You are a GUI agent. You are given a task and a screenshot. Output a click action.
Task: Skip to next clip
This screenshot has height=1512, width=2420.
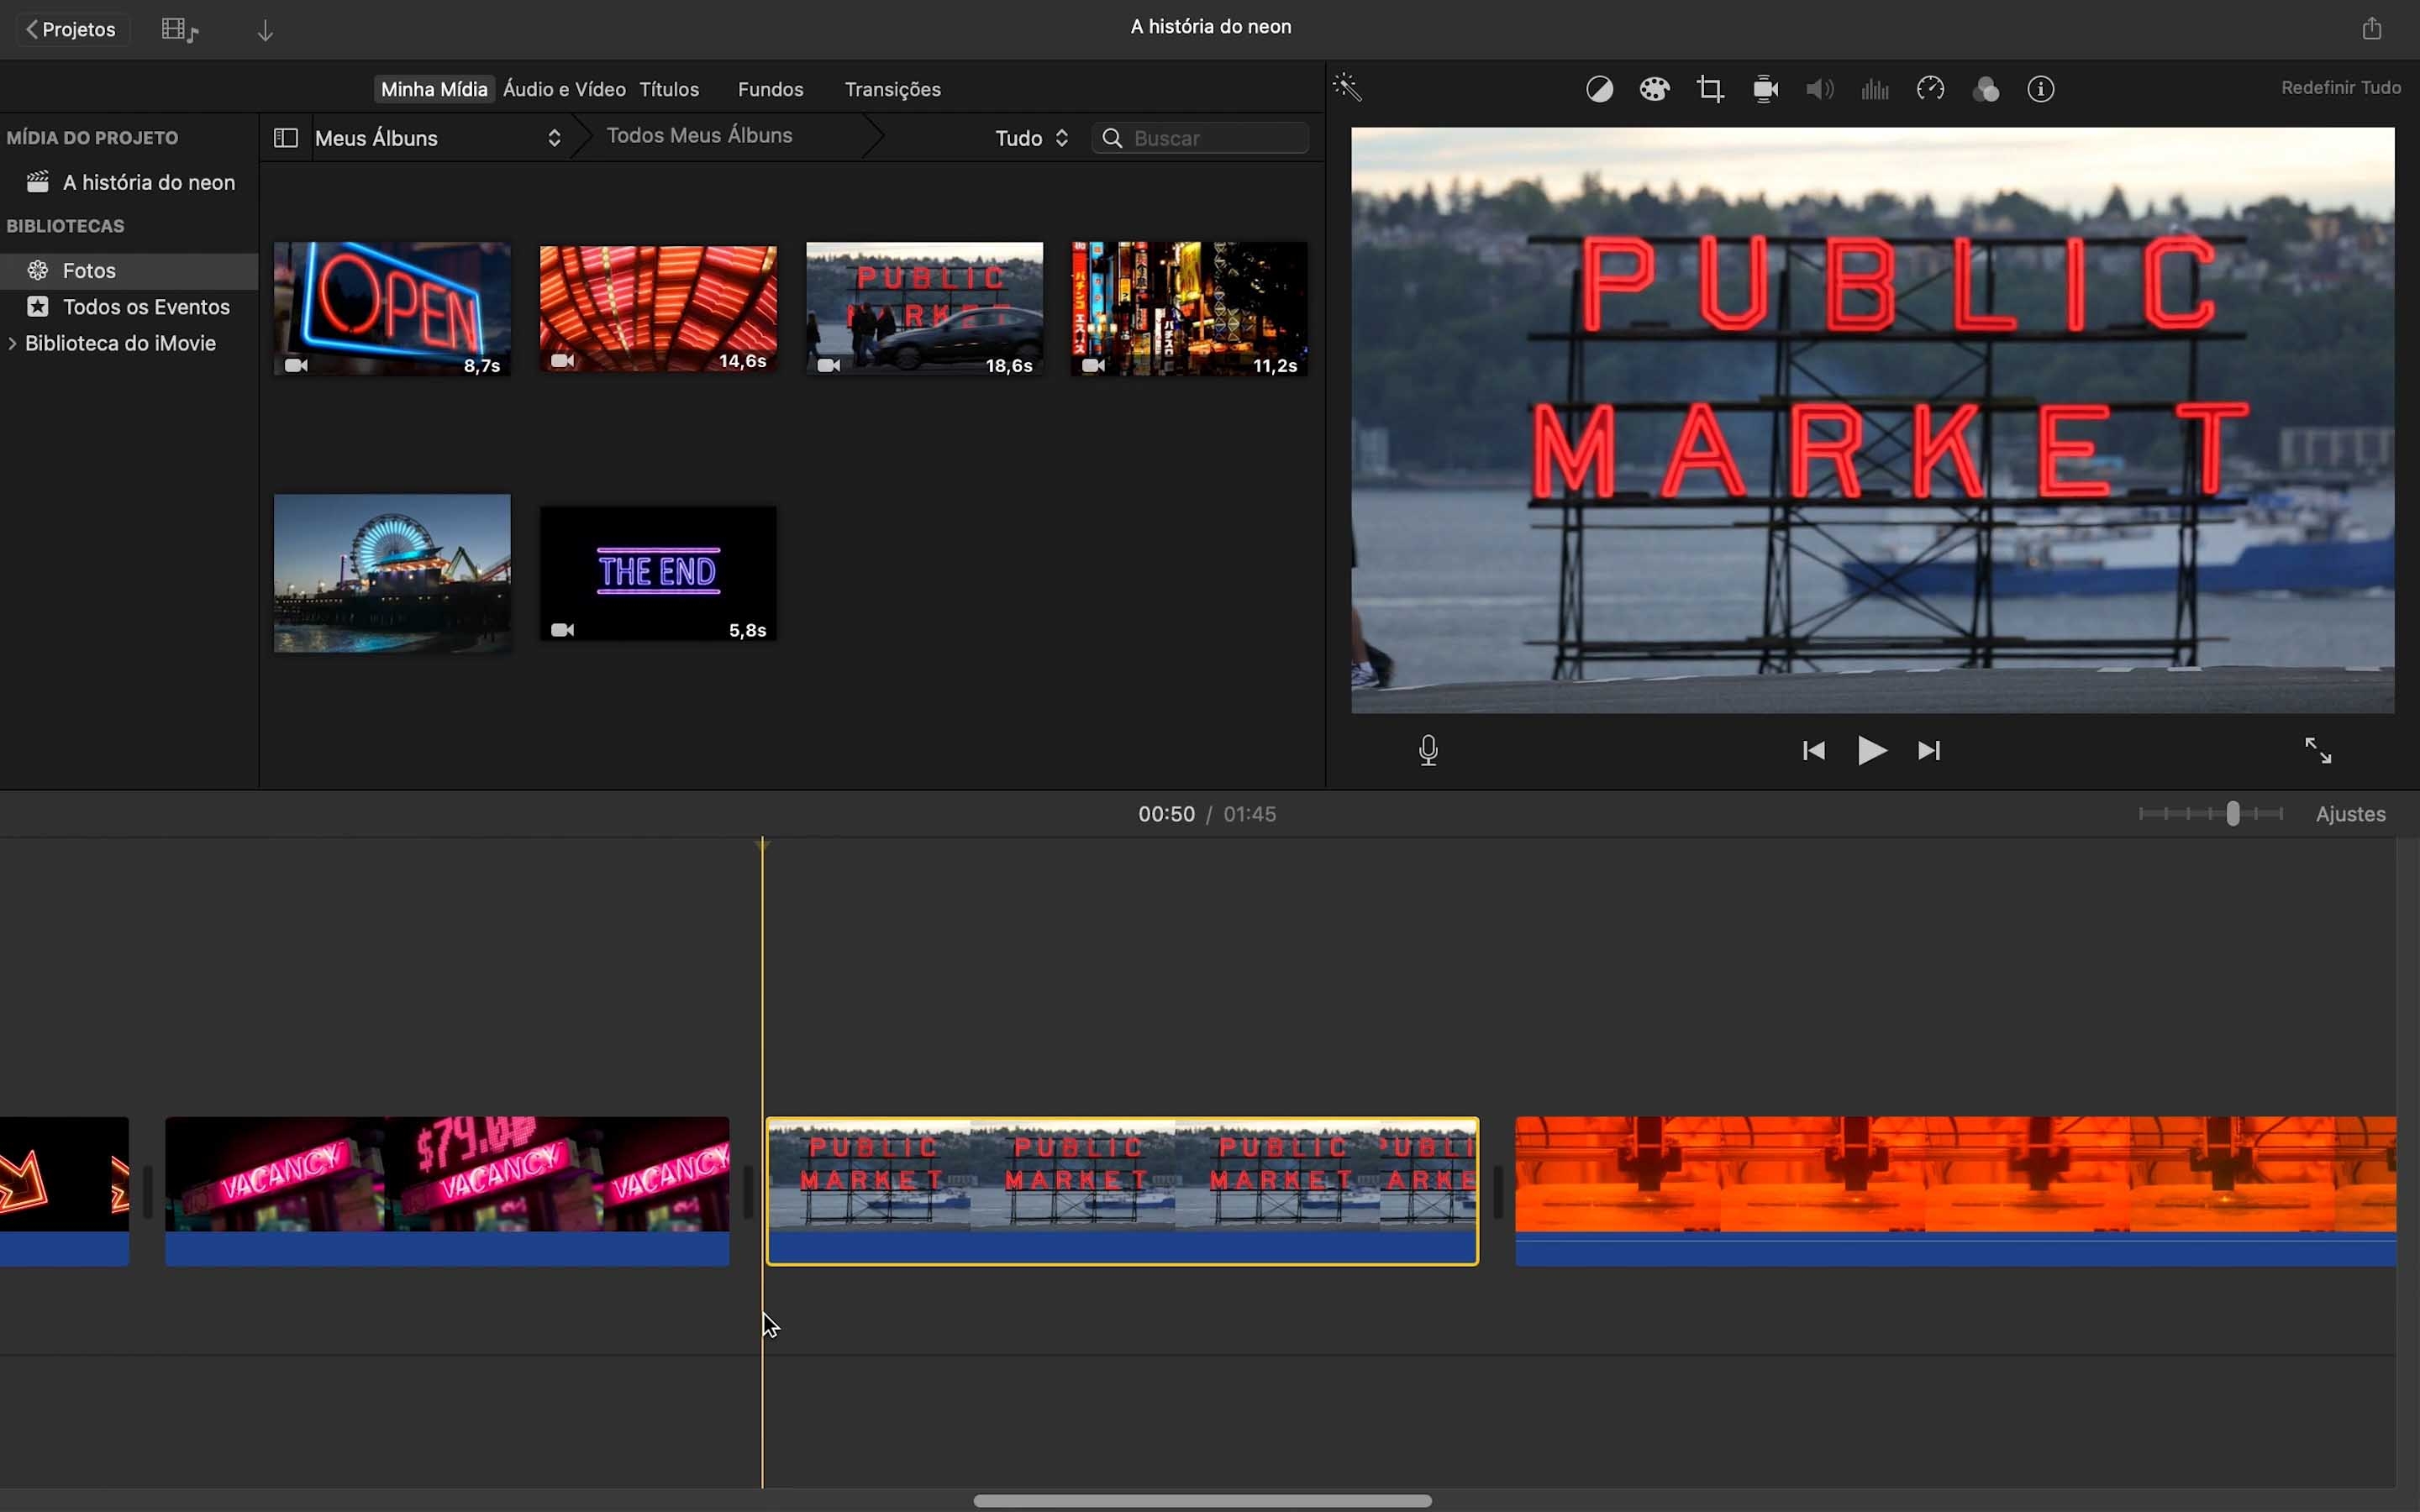pyautogui.click(x=1929, y=750)
